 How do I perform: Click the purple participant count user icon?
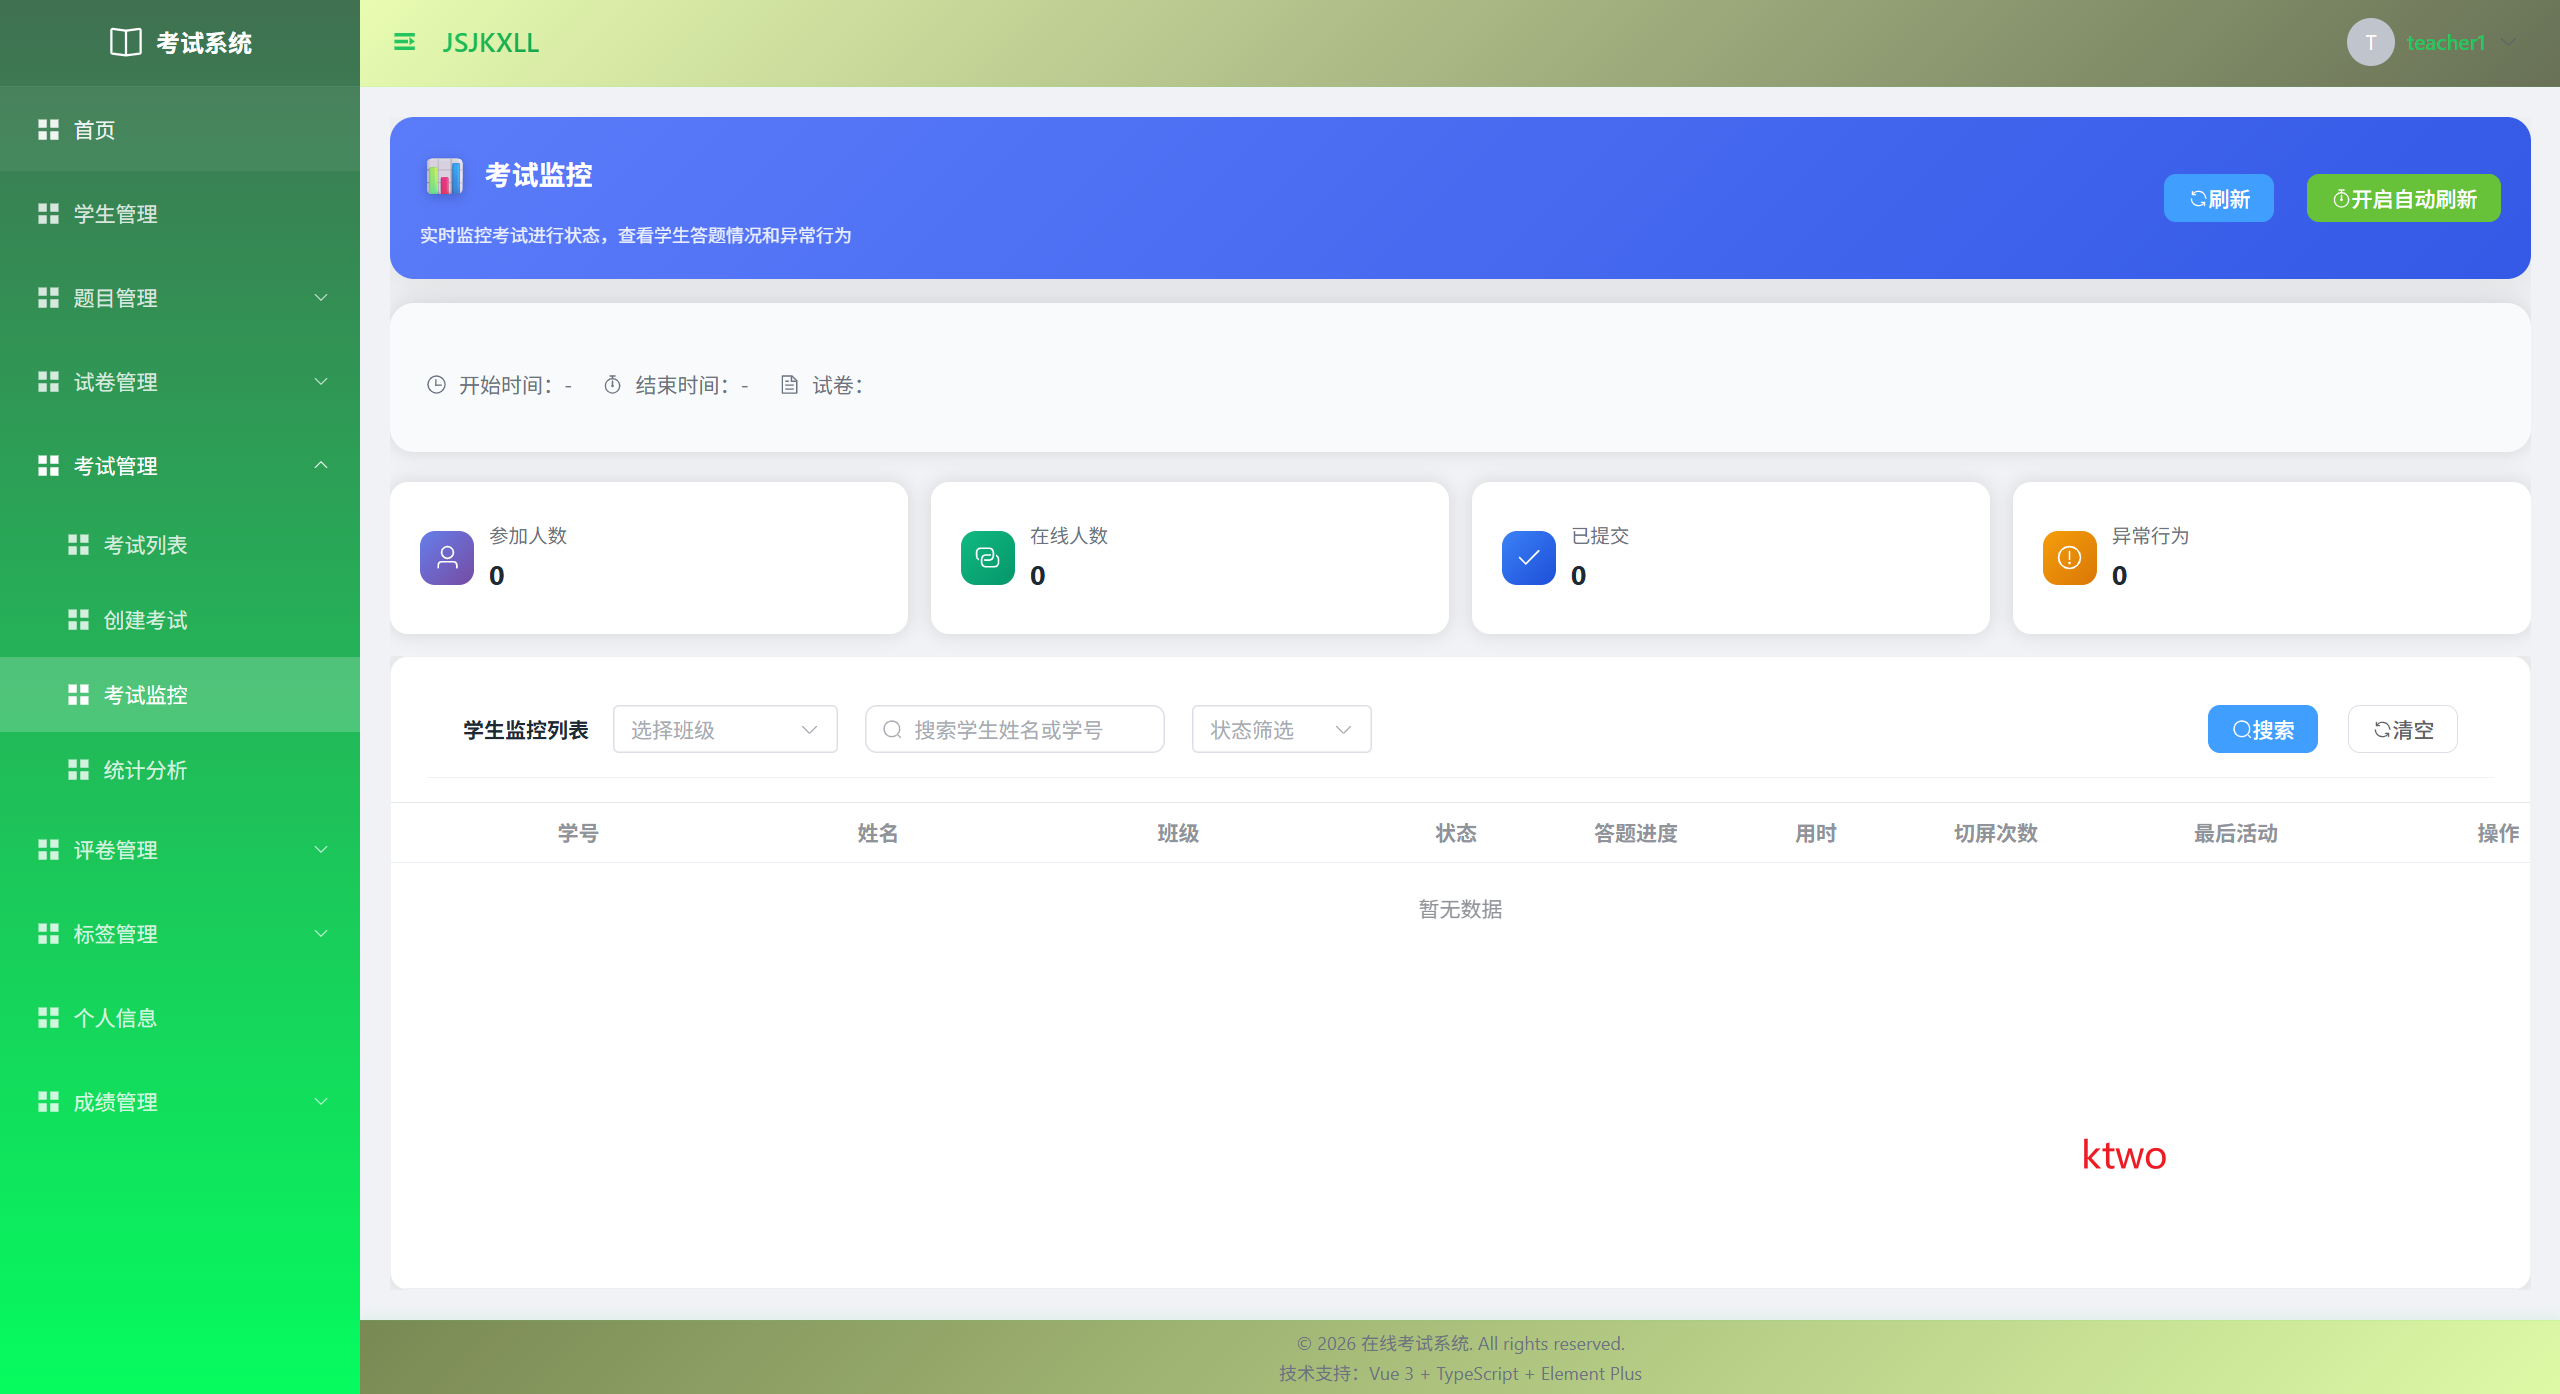click(x=447, y=557)
